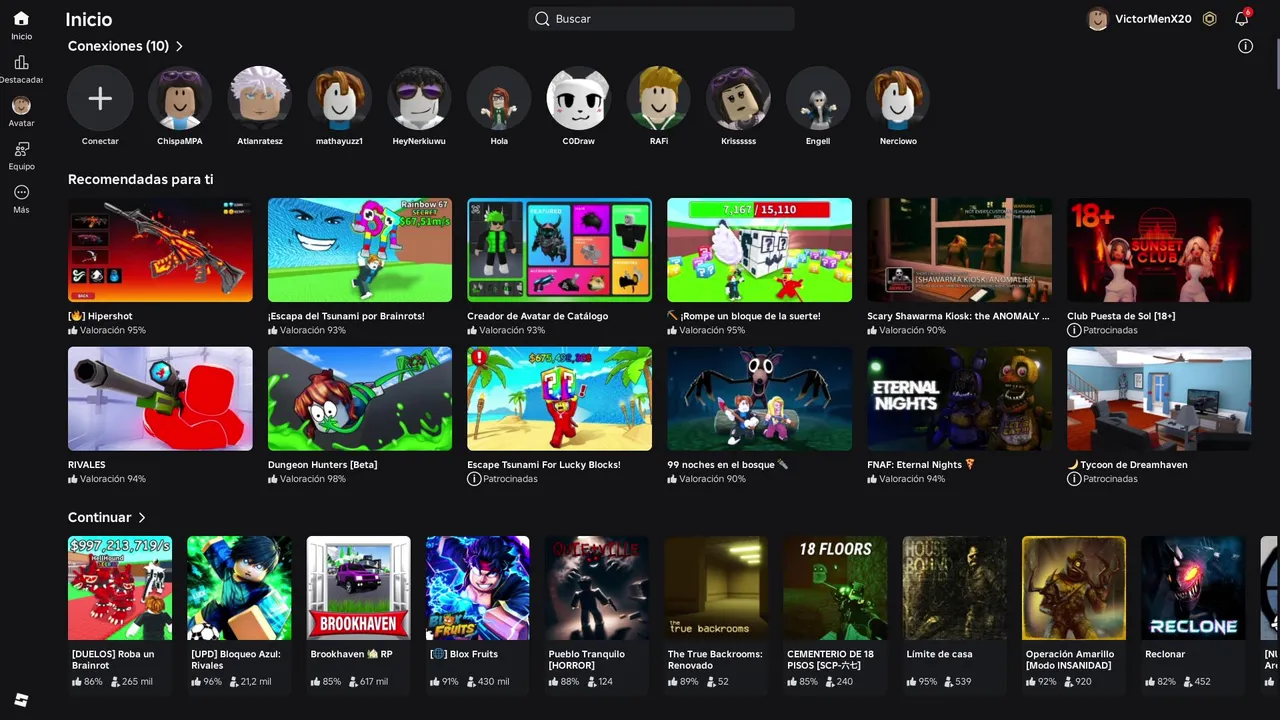Open FNAF: Eternal Nights thumbnail
1280x720 pixels.
pos(959,399)
